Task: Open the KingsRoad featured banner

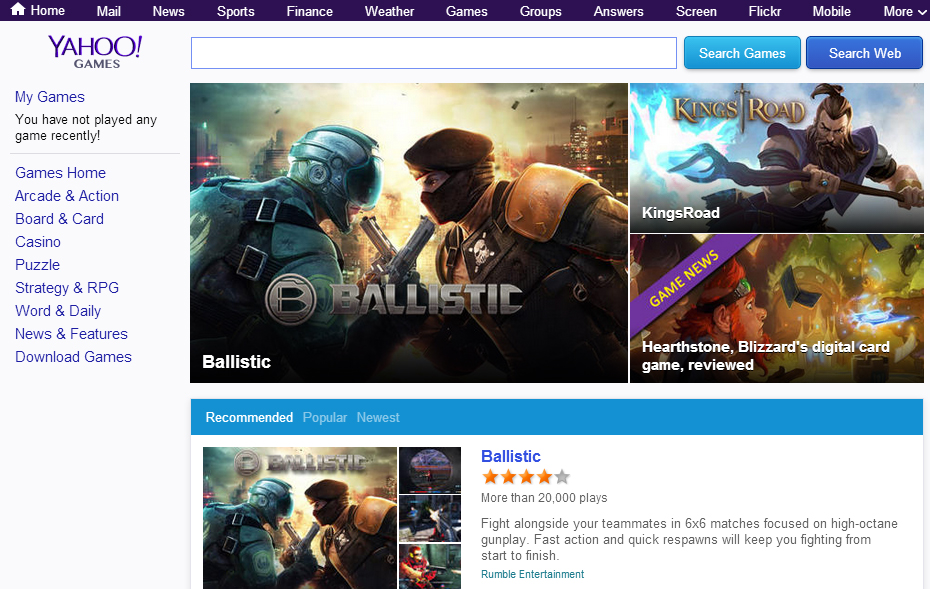Action: pyautogui.click(x=776, y=156)
